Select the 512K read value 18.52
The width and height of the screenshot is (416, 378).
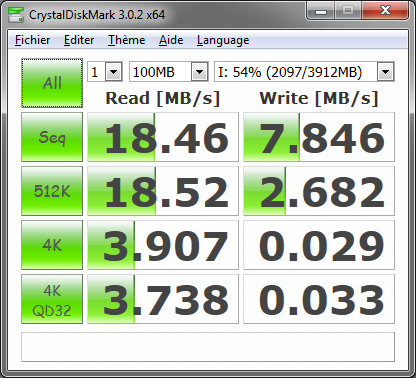163,191
